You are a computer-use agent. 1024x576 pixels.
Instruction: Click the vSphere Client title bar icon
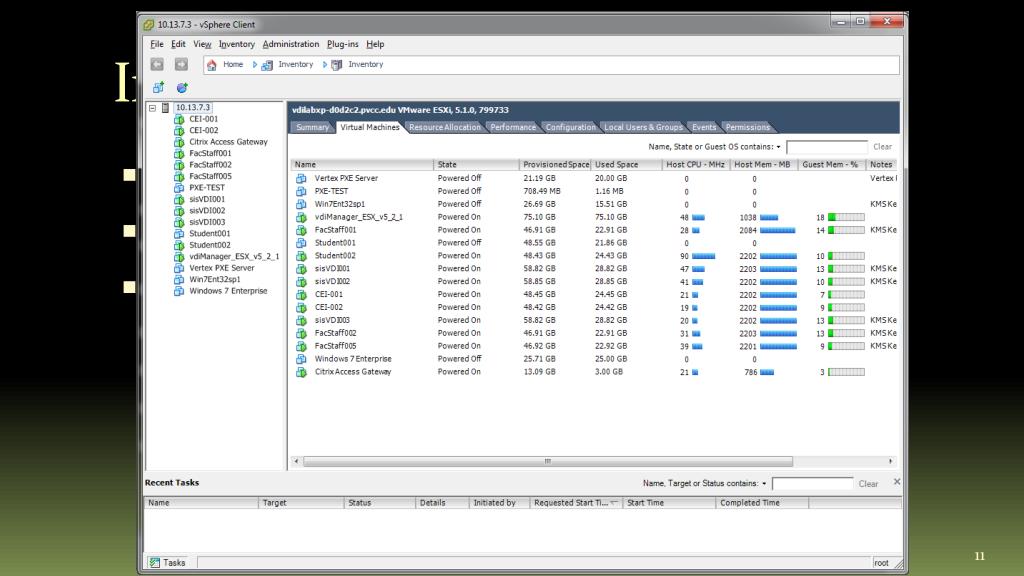(149, 25)
